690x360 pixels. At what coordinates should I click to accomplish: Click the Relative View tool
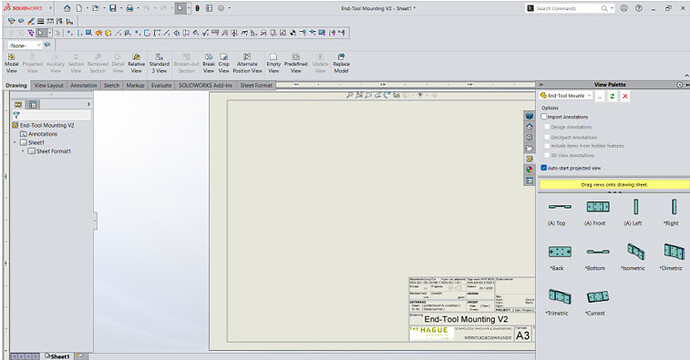(136, 63)
